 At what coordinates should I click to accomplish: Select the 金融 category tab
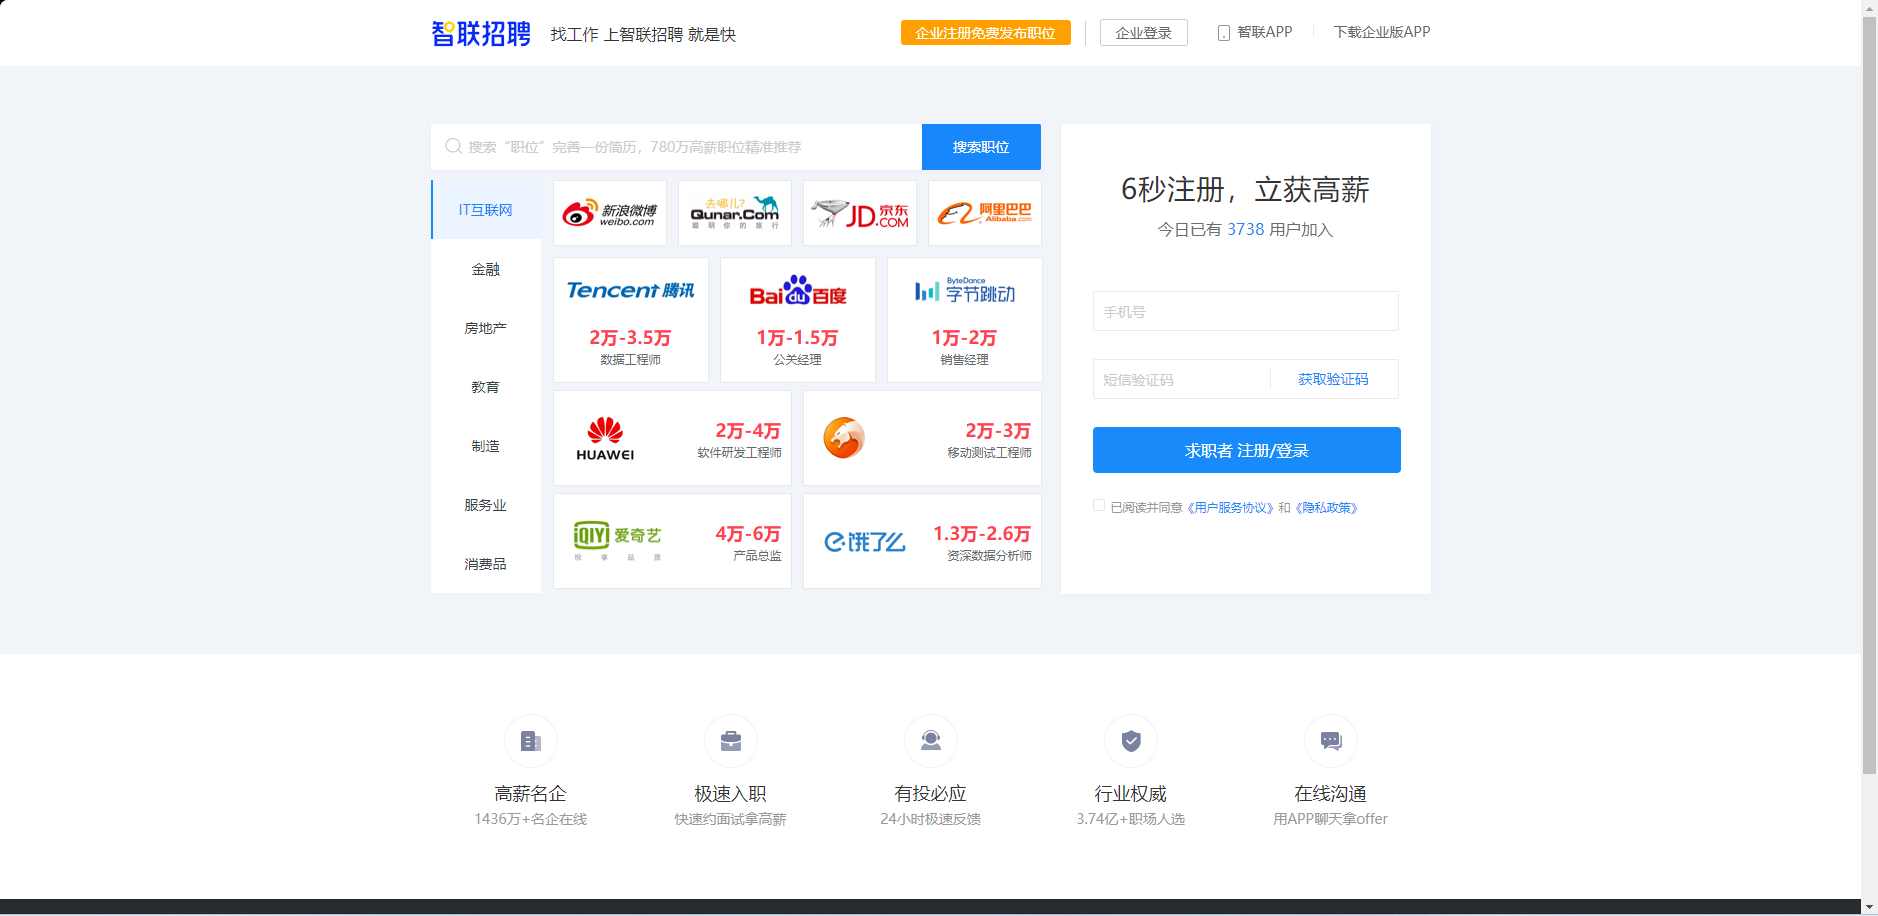click(x=486, y=269)
